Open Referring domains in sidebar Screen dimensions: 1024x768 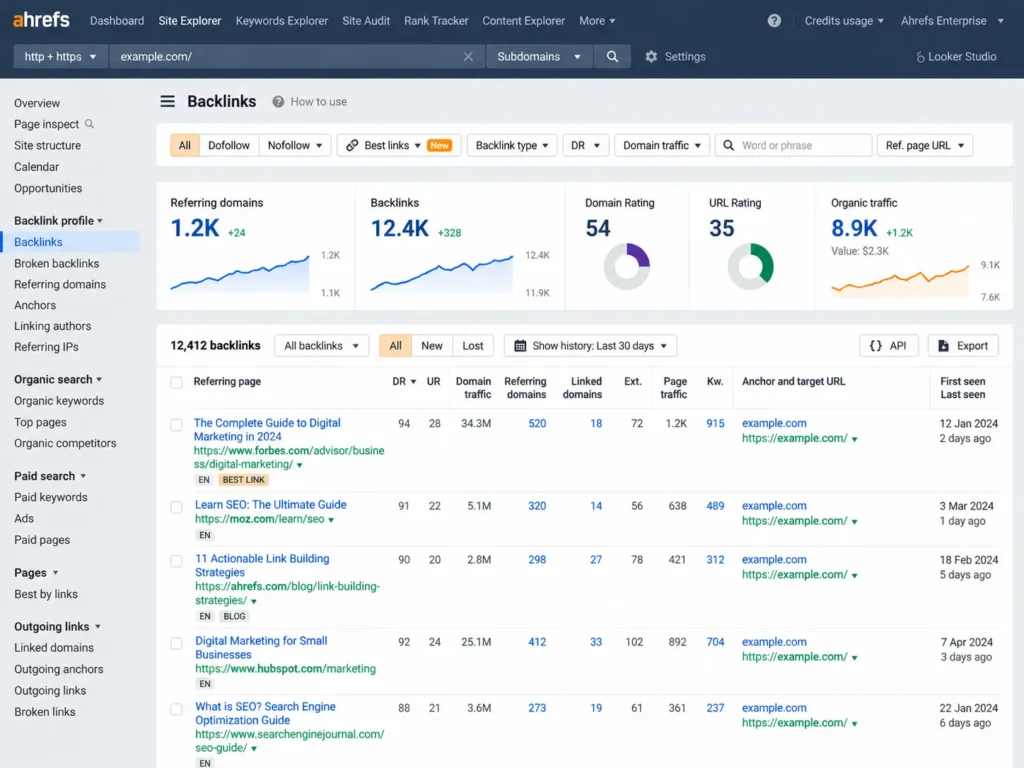pyautogui.click(x=60, y=284)
